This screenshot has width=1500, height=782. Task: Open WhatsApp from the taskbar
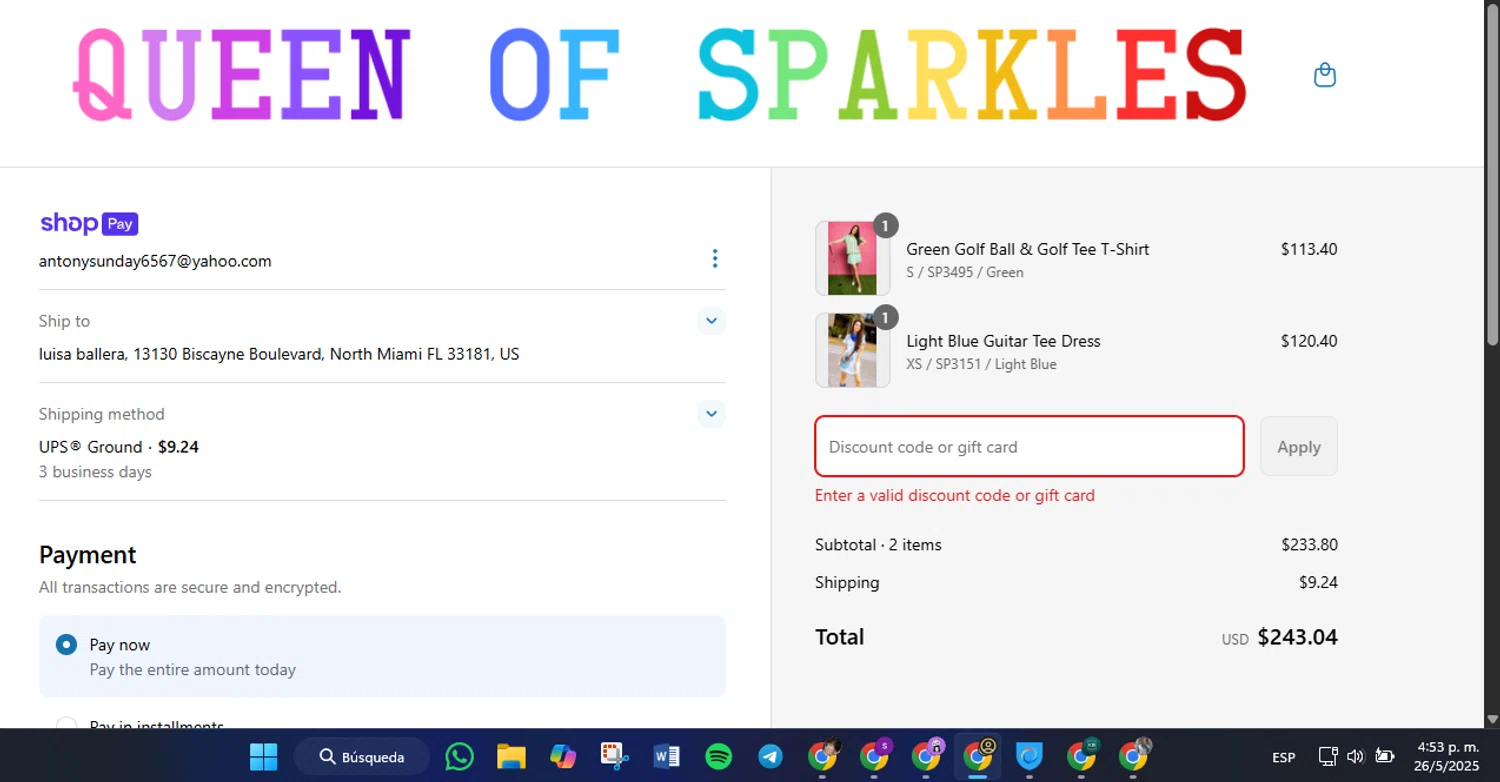[x=459, y=757]
